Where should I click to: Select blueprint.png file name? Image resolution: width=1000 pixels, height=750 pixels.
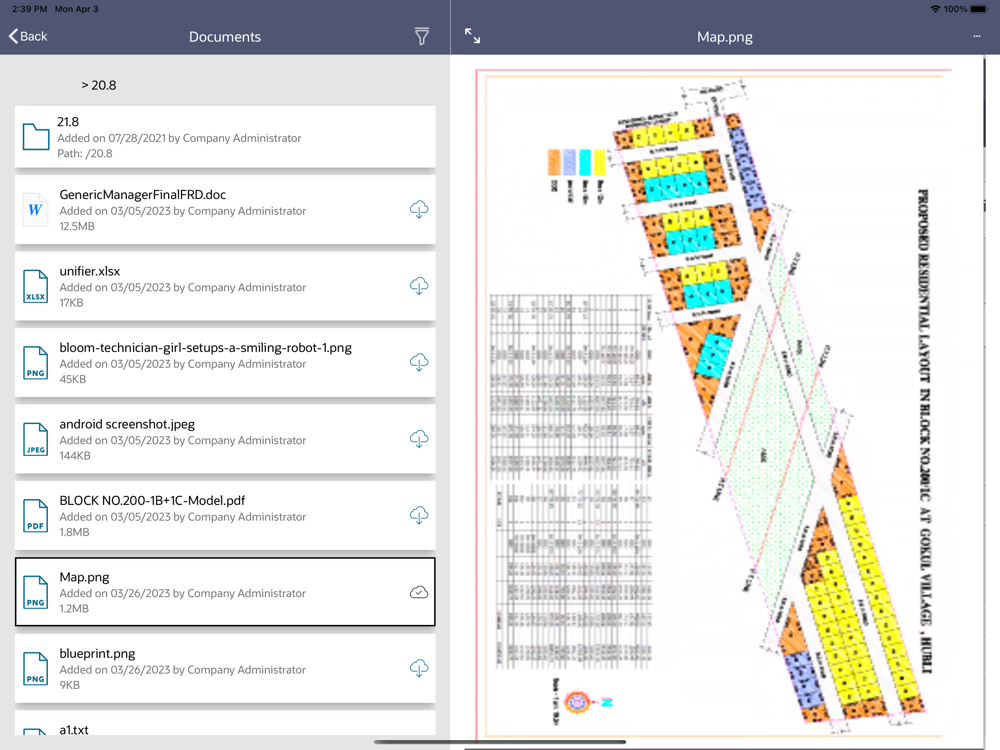tap(97, 654)
